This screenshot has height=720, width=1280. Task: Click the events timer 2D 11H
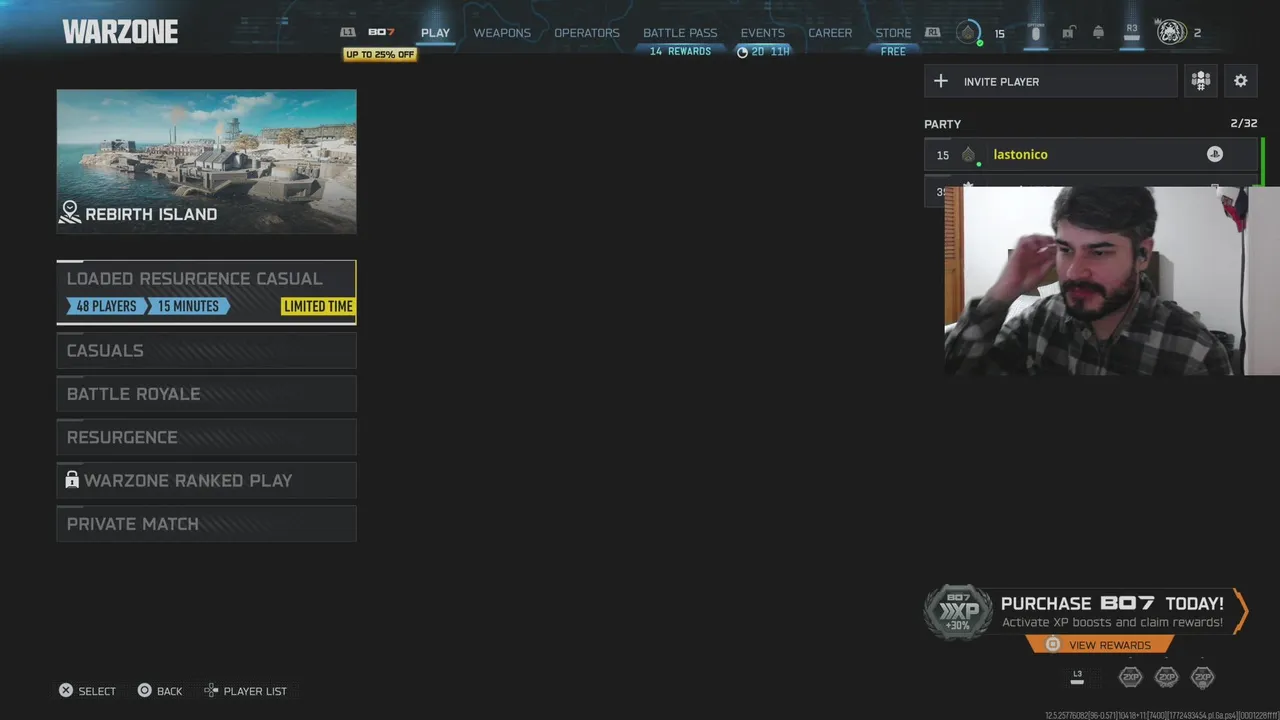coord(763,51)
